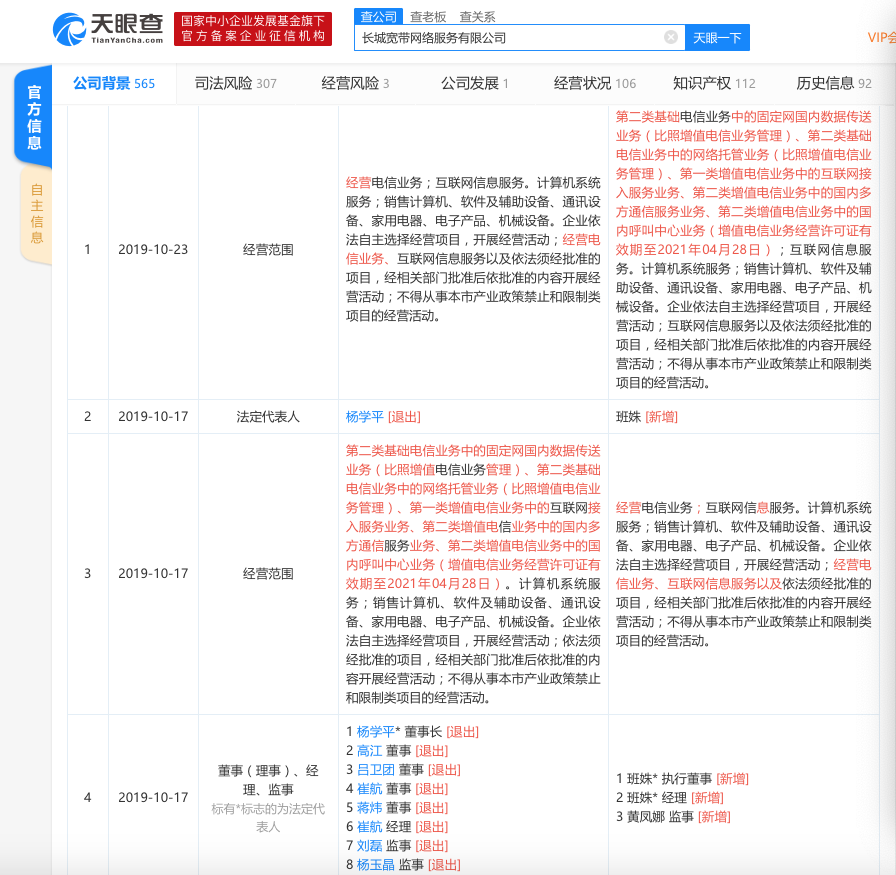This screenshot has height=875, width=896.
Task: Switch to the 经营风险 tab
Action: [355, 83]
